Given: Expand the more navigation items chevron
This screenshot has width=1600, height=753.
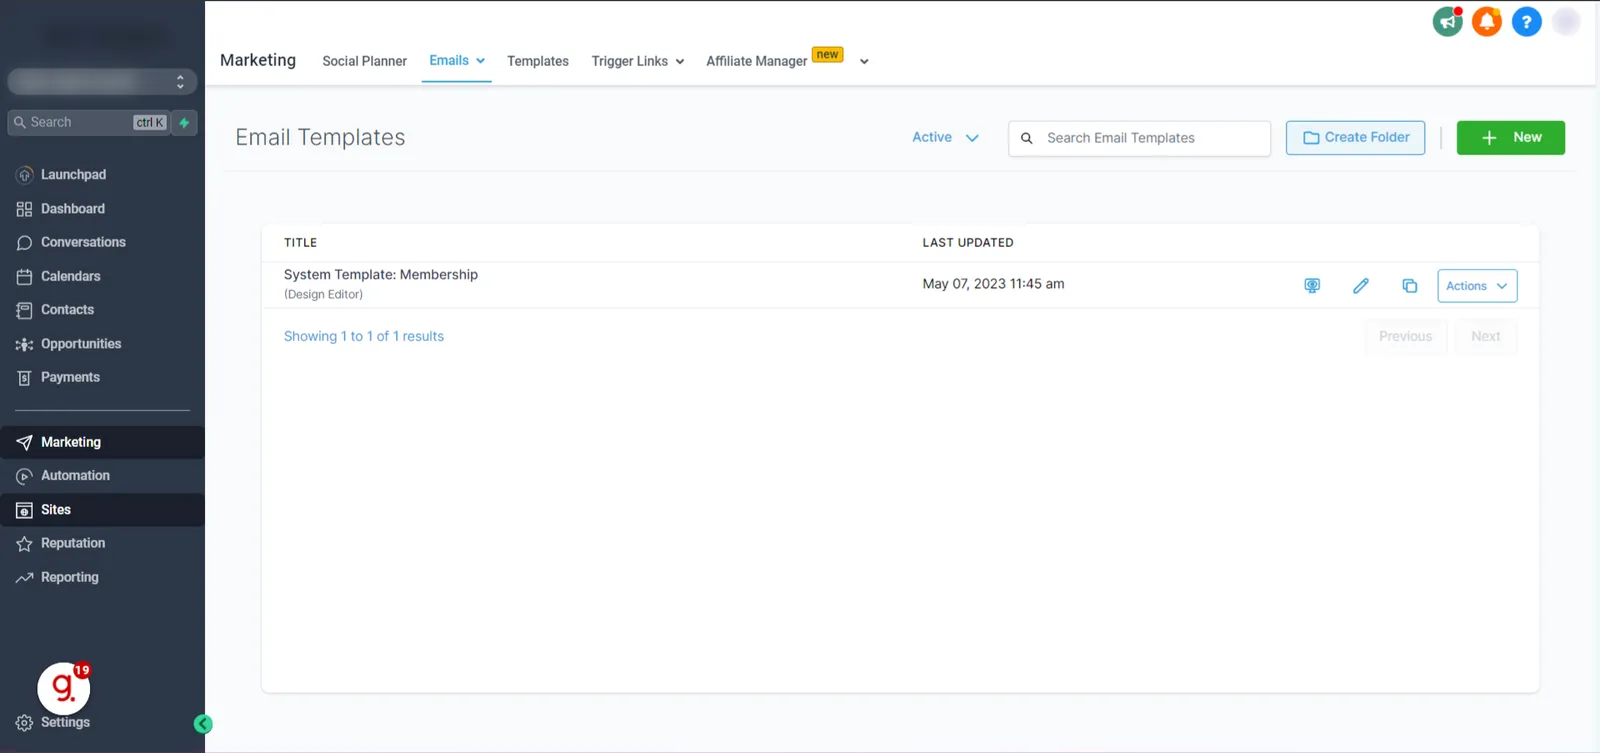Looking at the screenshot, I should click(x=864, y=61).
